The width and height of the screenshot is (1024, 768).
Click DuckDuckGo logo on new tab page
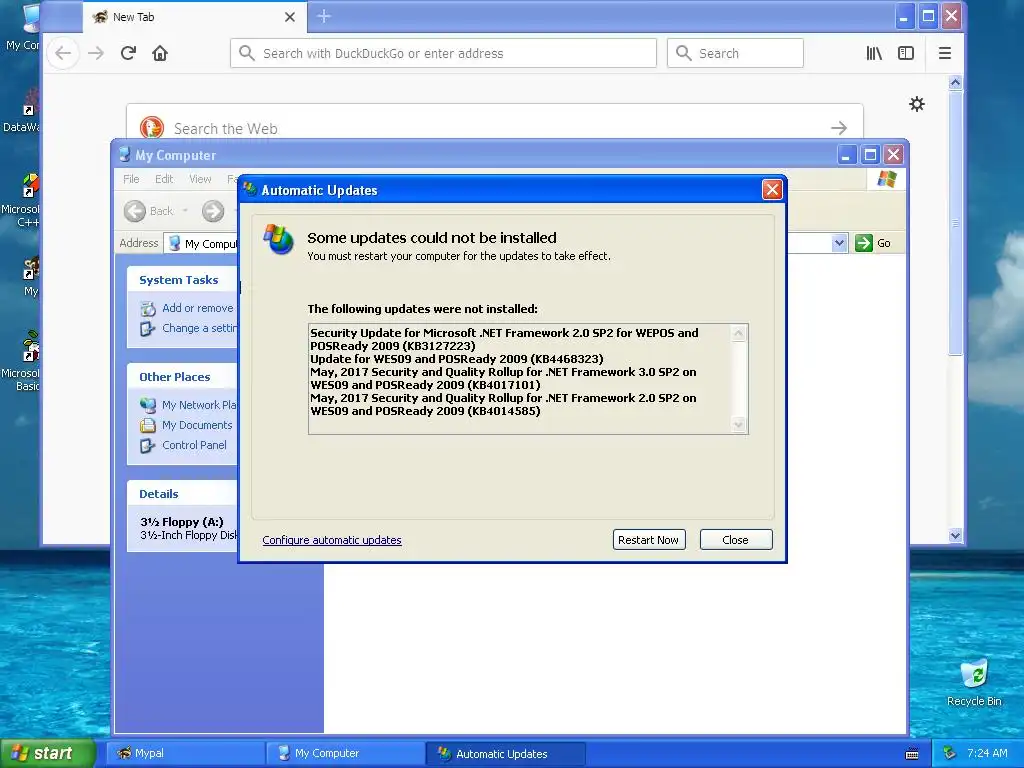click(x=152, y=127)
